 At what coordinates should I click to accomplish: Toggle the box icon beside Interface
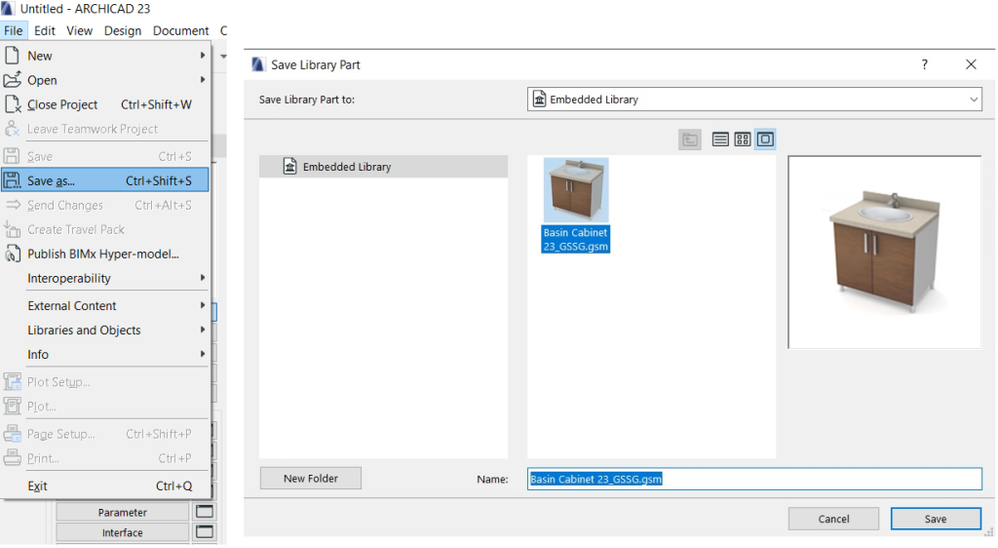click(x=204, y=532)
